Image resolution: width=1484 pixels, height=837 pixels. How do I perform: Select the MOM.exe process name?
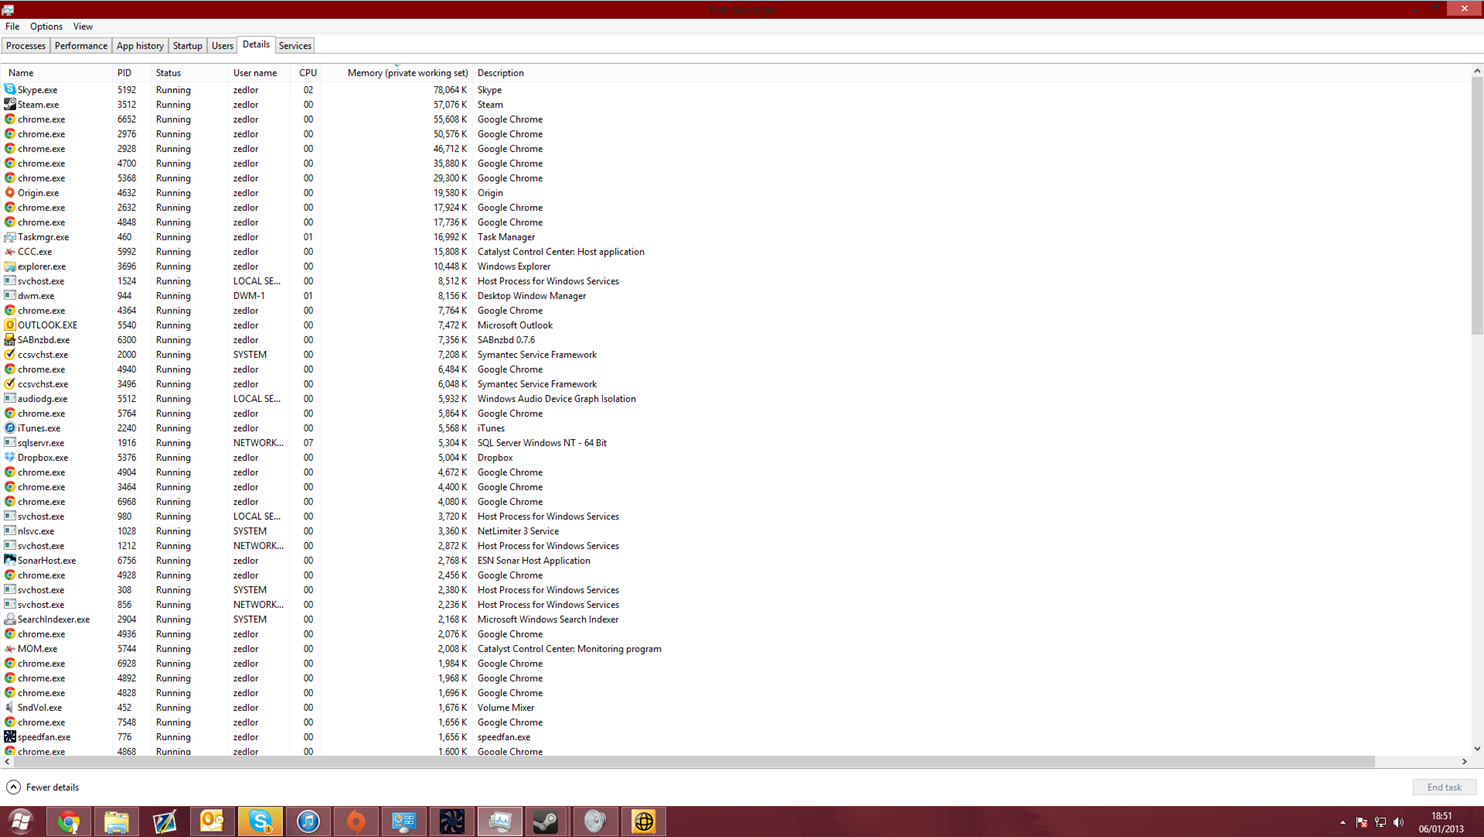37,648
